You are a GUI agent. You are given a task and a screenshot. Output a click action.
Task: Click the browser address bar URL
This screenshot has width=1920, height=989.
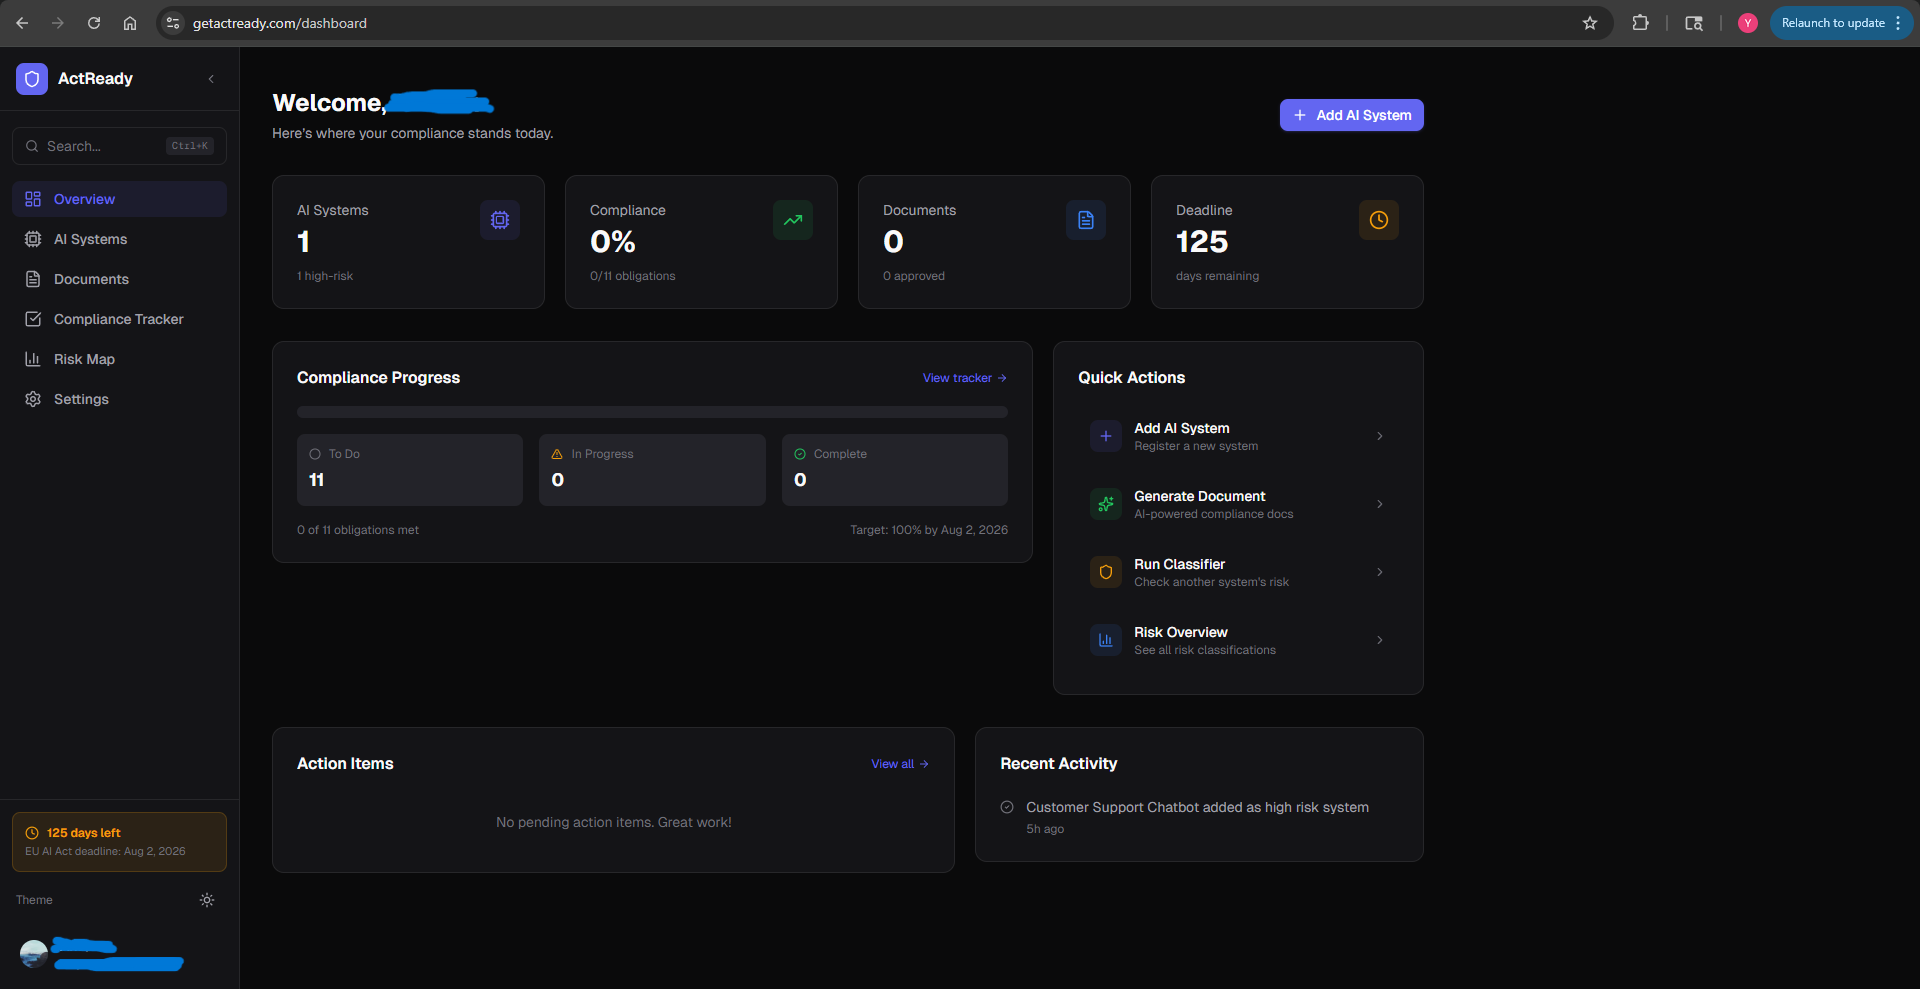(x=280, y=23)
